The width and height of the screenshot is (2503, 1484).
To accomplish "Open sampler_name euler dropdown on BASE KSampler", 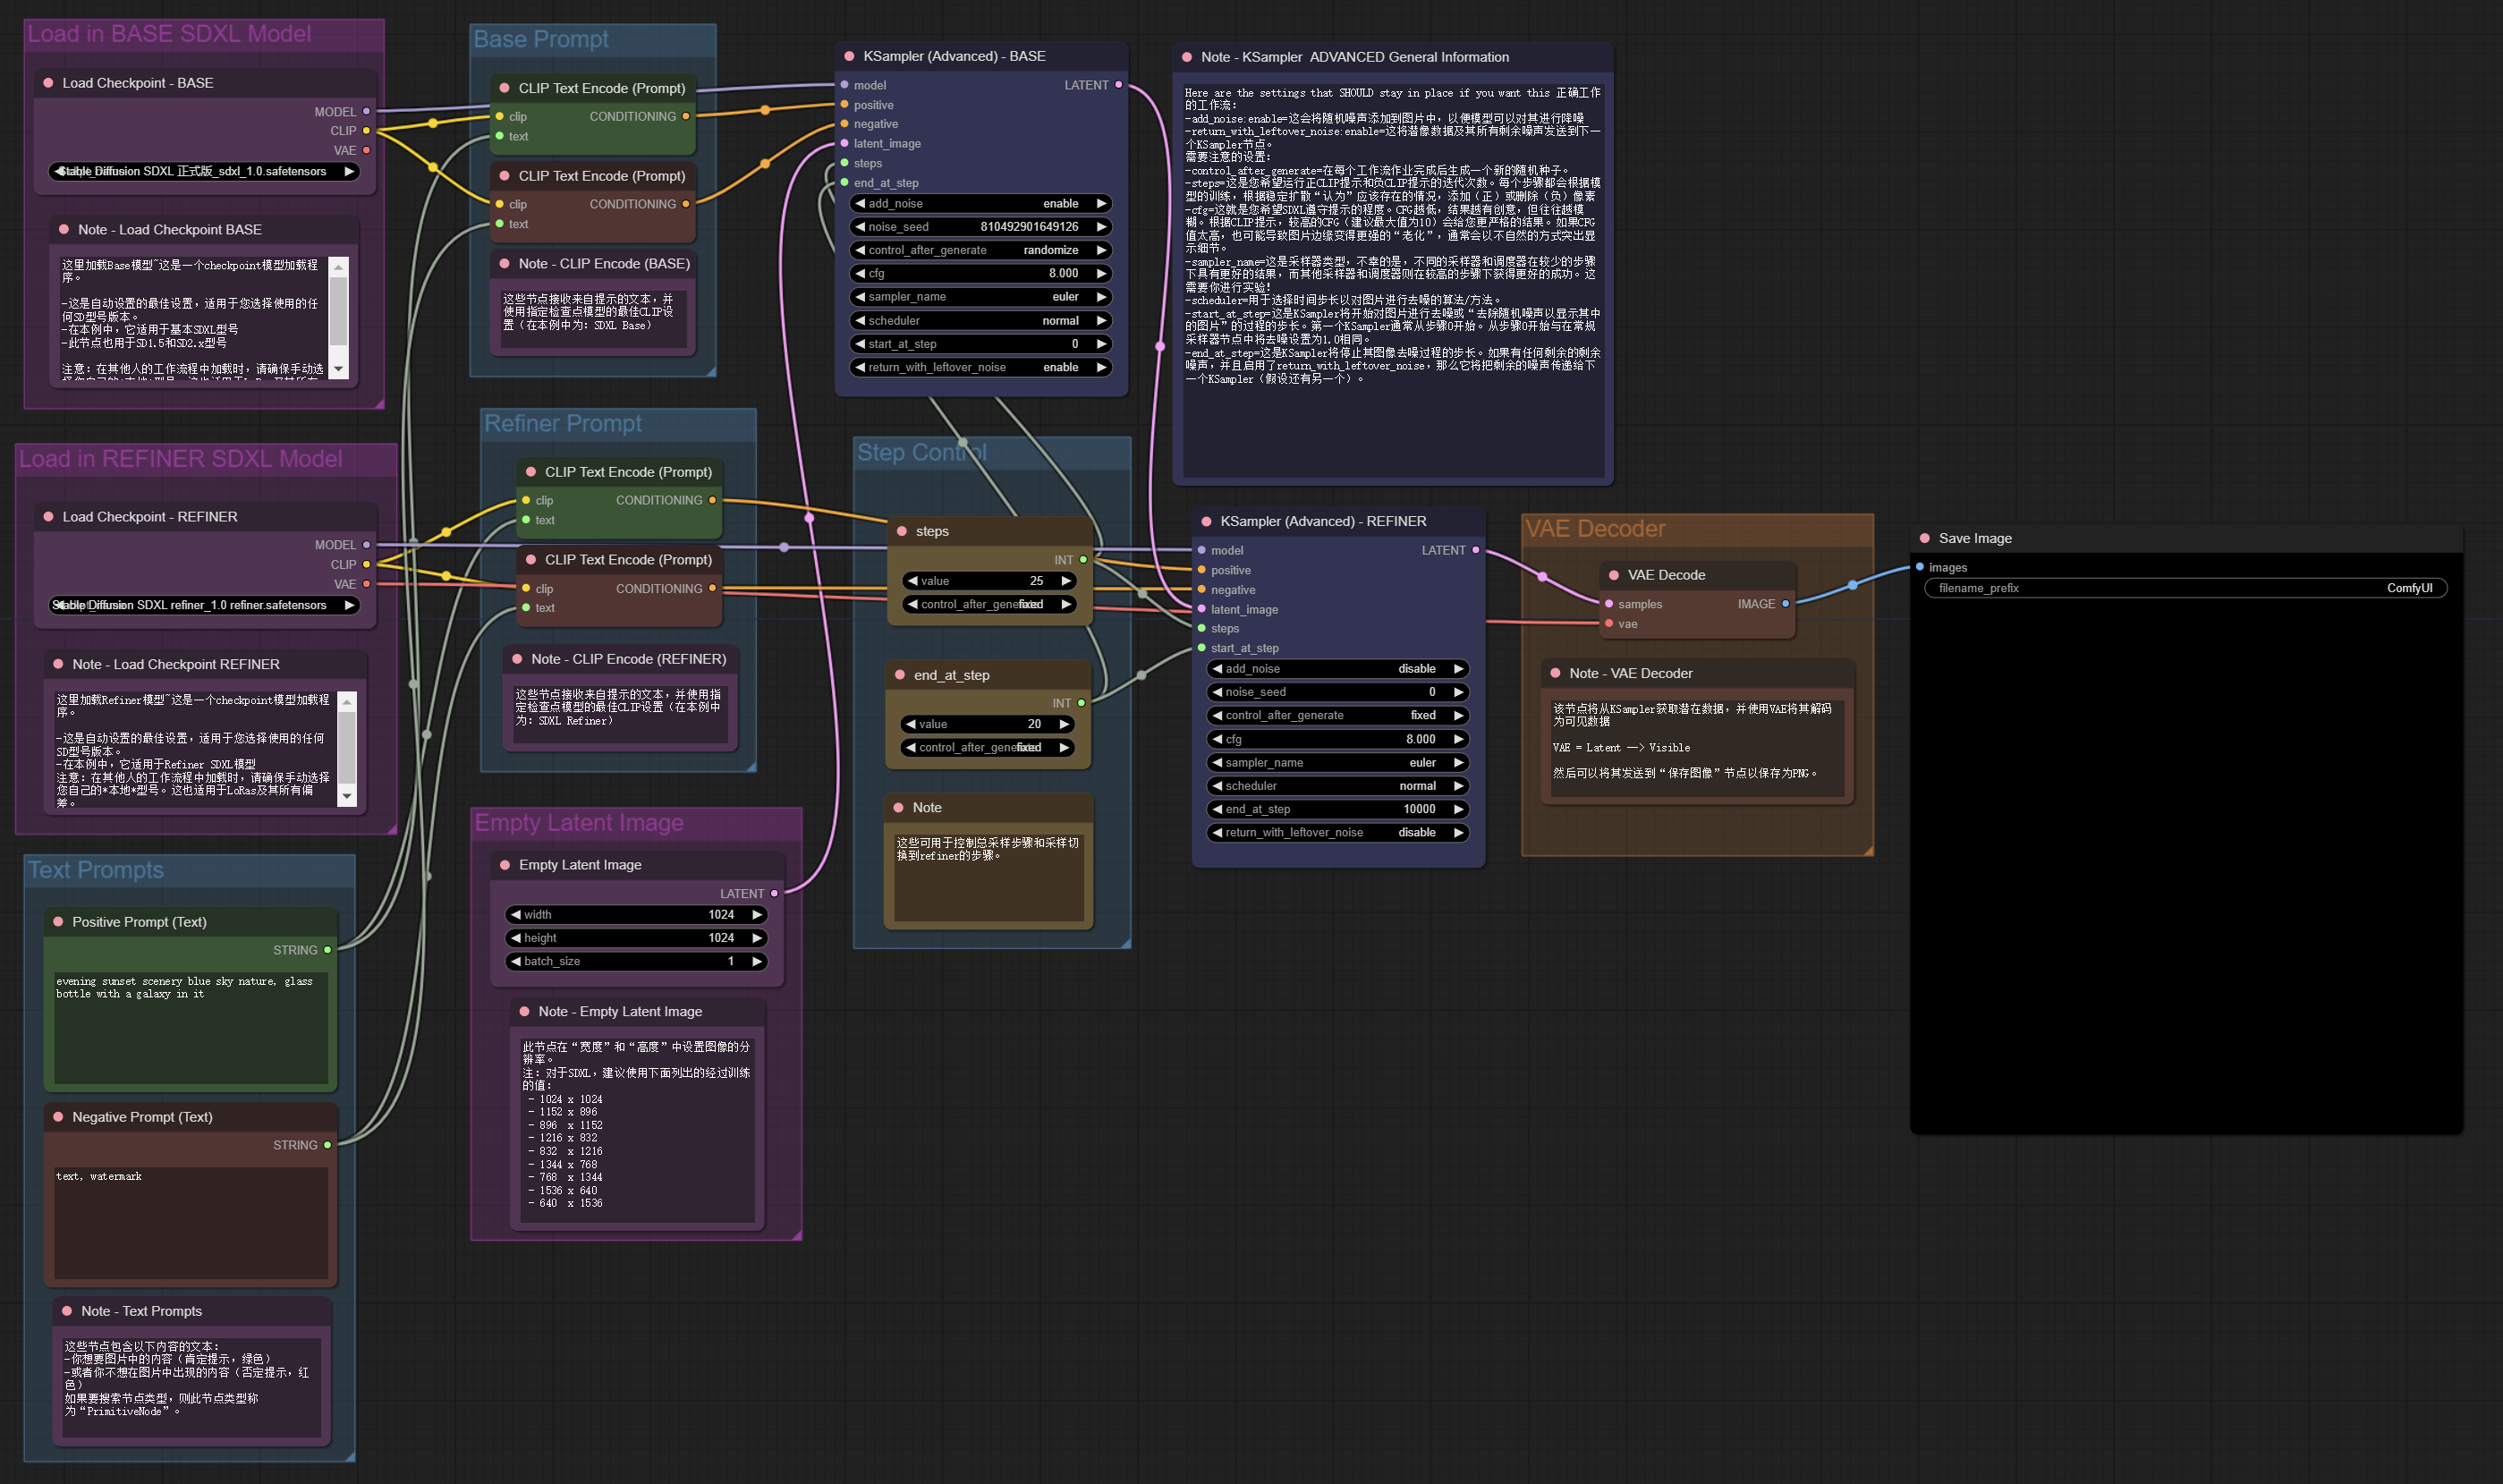I will click(x=980, y=297).
